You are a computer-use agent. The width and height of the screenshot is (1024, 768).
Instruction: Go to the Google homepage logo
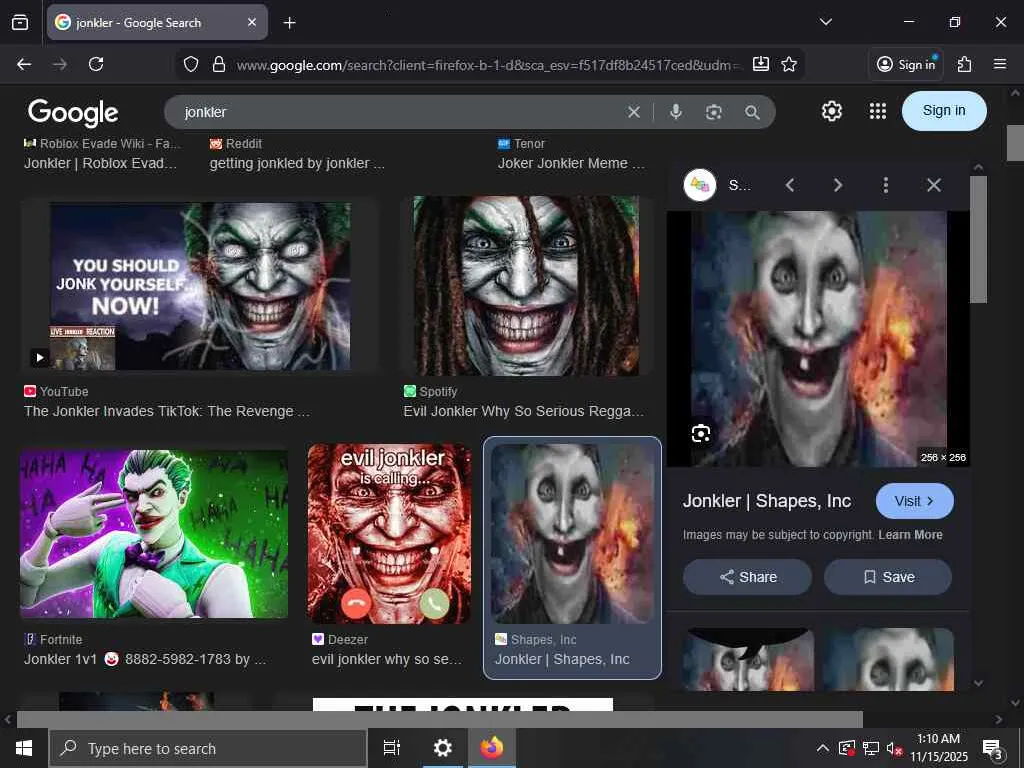73,113
